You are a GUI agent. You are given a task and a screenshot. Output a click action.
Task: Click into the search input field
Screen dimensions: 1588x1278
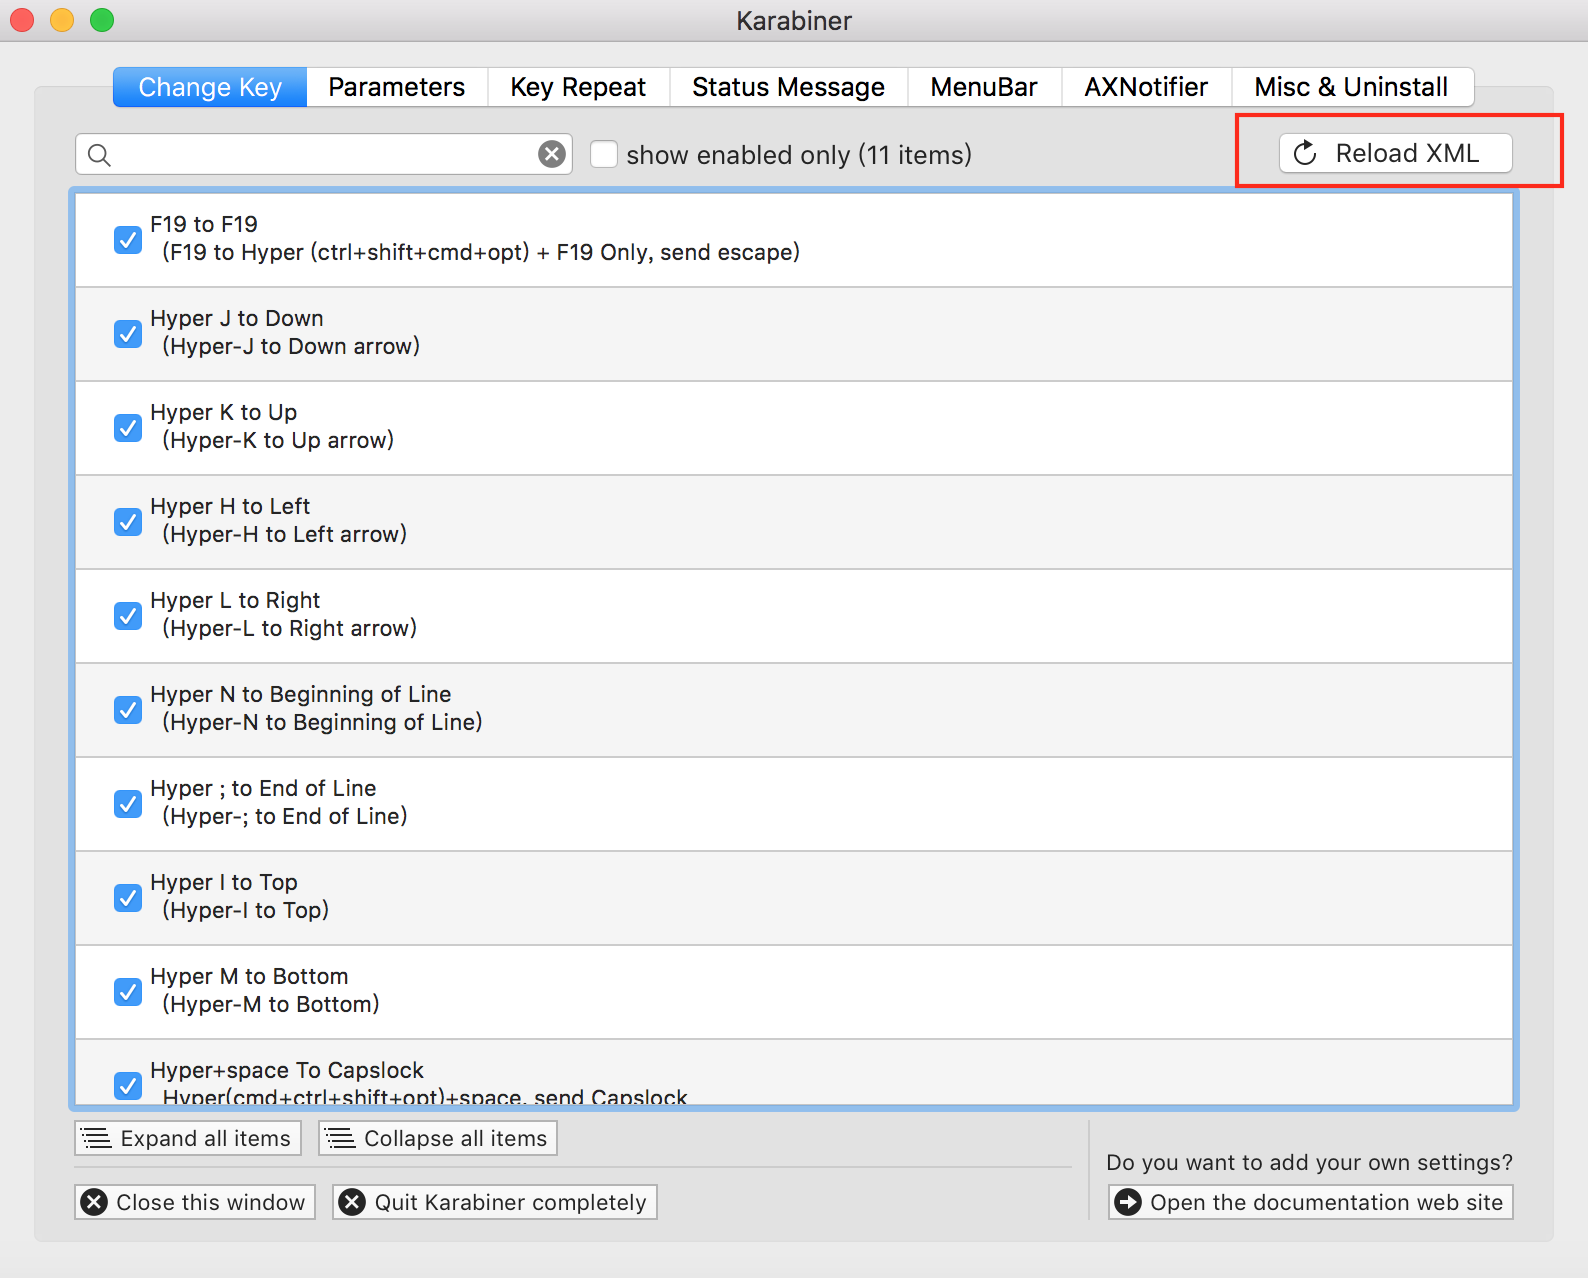[x=325, y=154]
